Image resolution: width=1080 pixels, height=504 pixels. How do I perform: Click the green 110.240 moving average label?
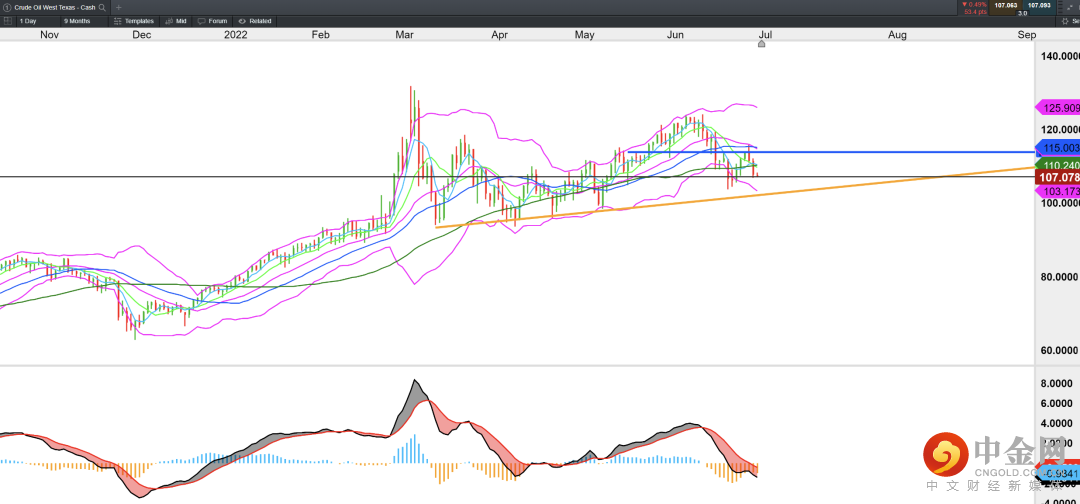tap(1058, 165)
